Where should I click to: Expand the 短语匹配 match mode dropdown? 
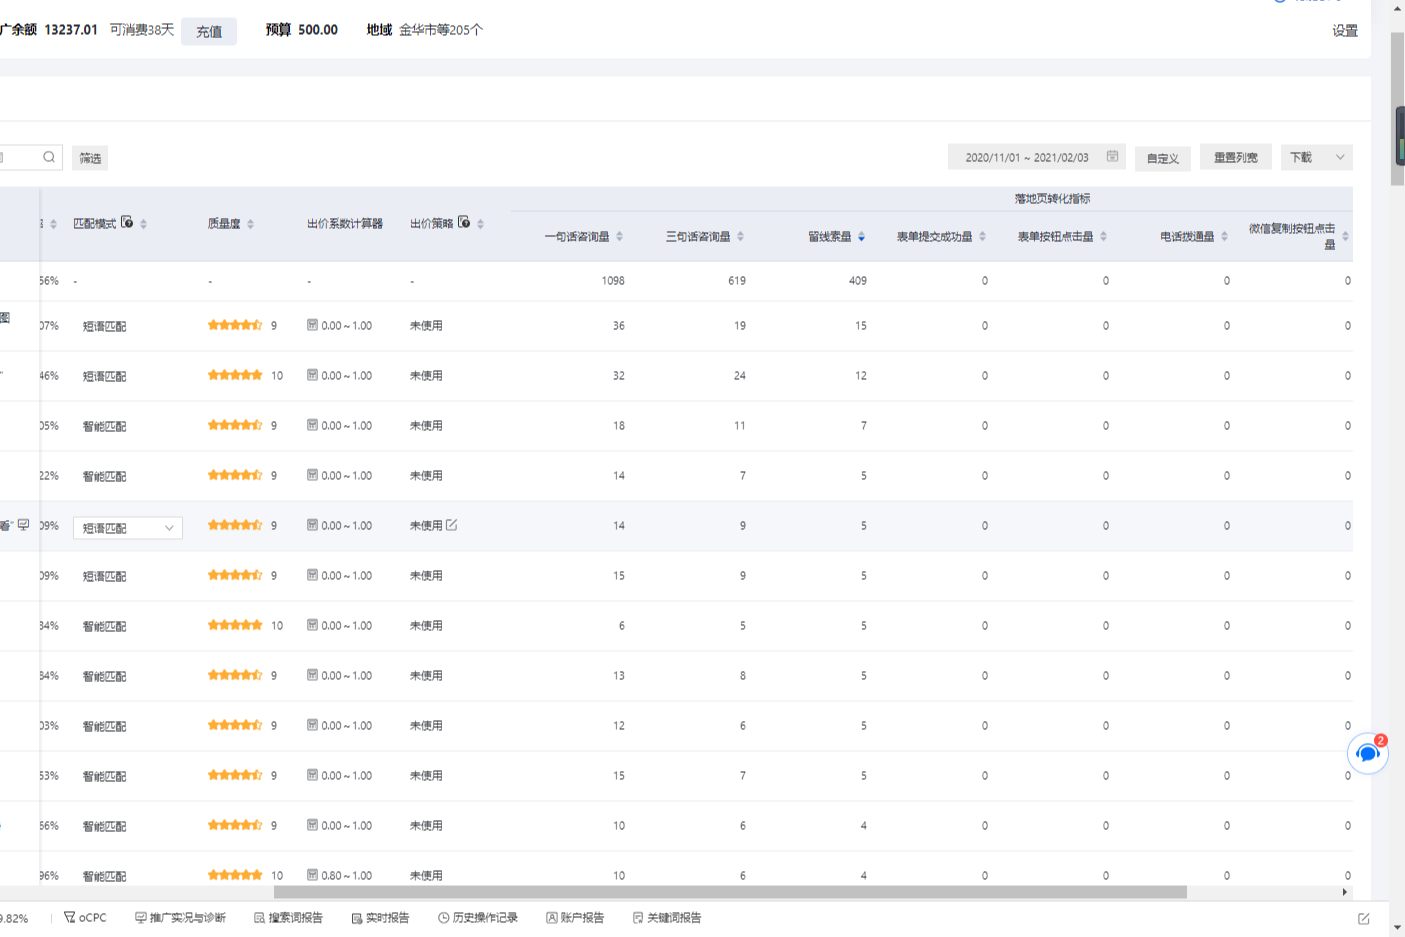click(127, 528)
